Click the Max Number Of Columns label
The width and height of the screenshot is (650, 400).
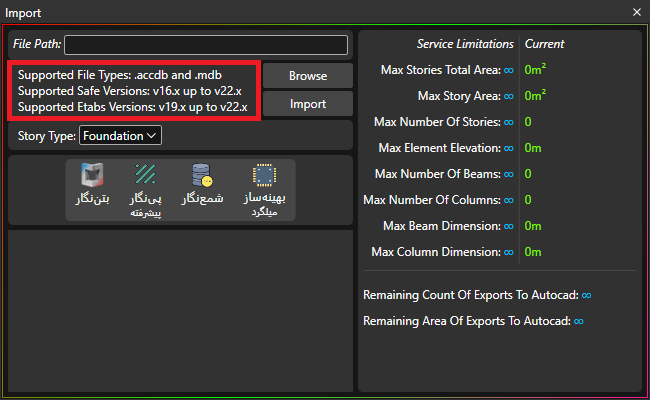432,200
